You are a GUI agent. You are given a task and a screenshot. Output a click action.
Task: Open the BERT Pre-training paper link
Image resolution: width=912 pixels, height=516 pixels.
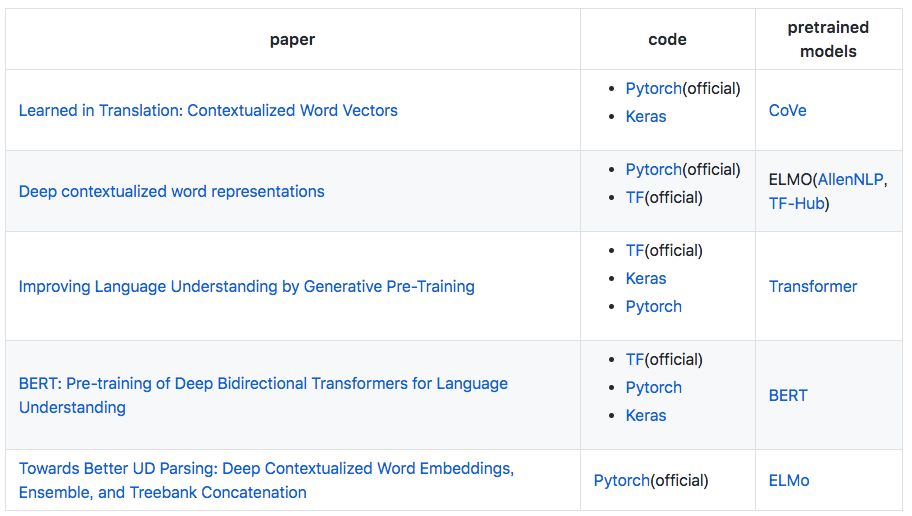[263, 383]
